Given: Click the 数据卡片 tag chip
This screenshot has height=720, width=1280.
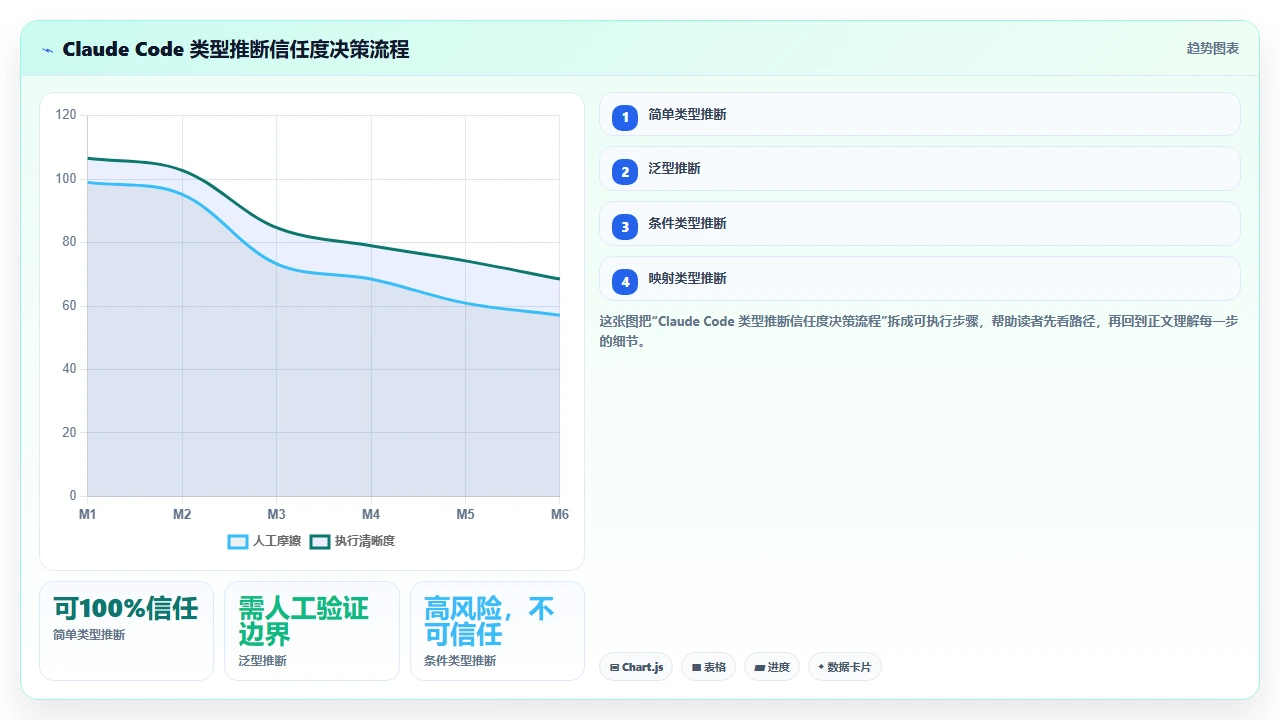Looking at the screenshot, I should pos(845,667).
